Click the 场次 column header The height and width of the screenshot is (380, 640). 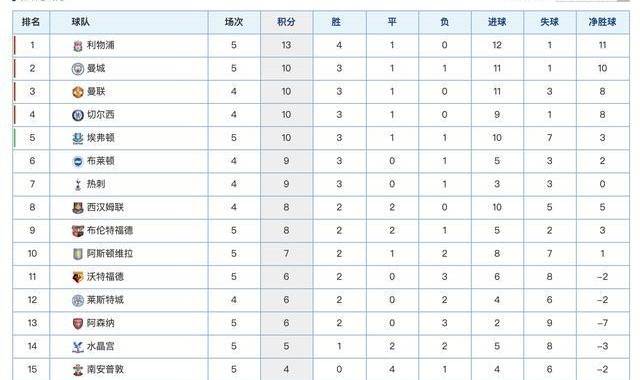click(x=234, y=22)
